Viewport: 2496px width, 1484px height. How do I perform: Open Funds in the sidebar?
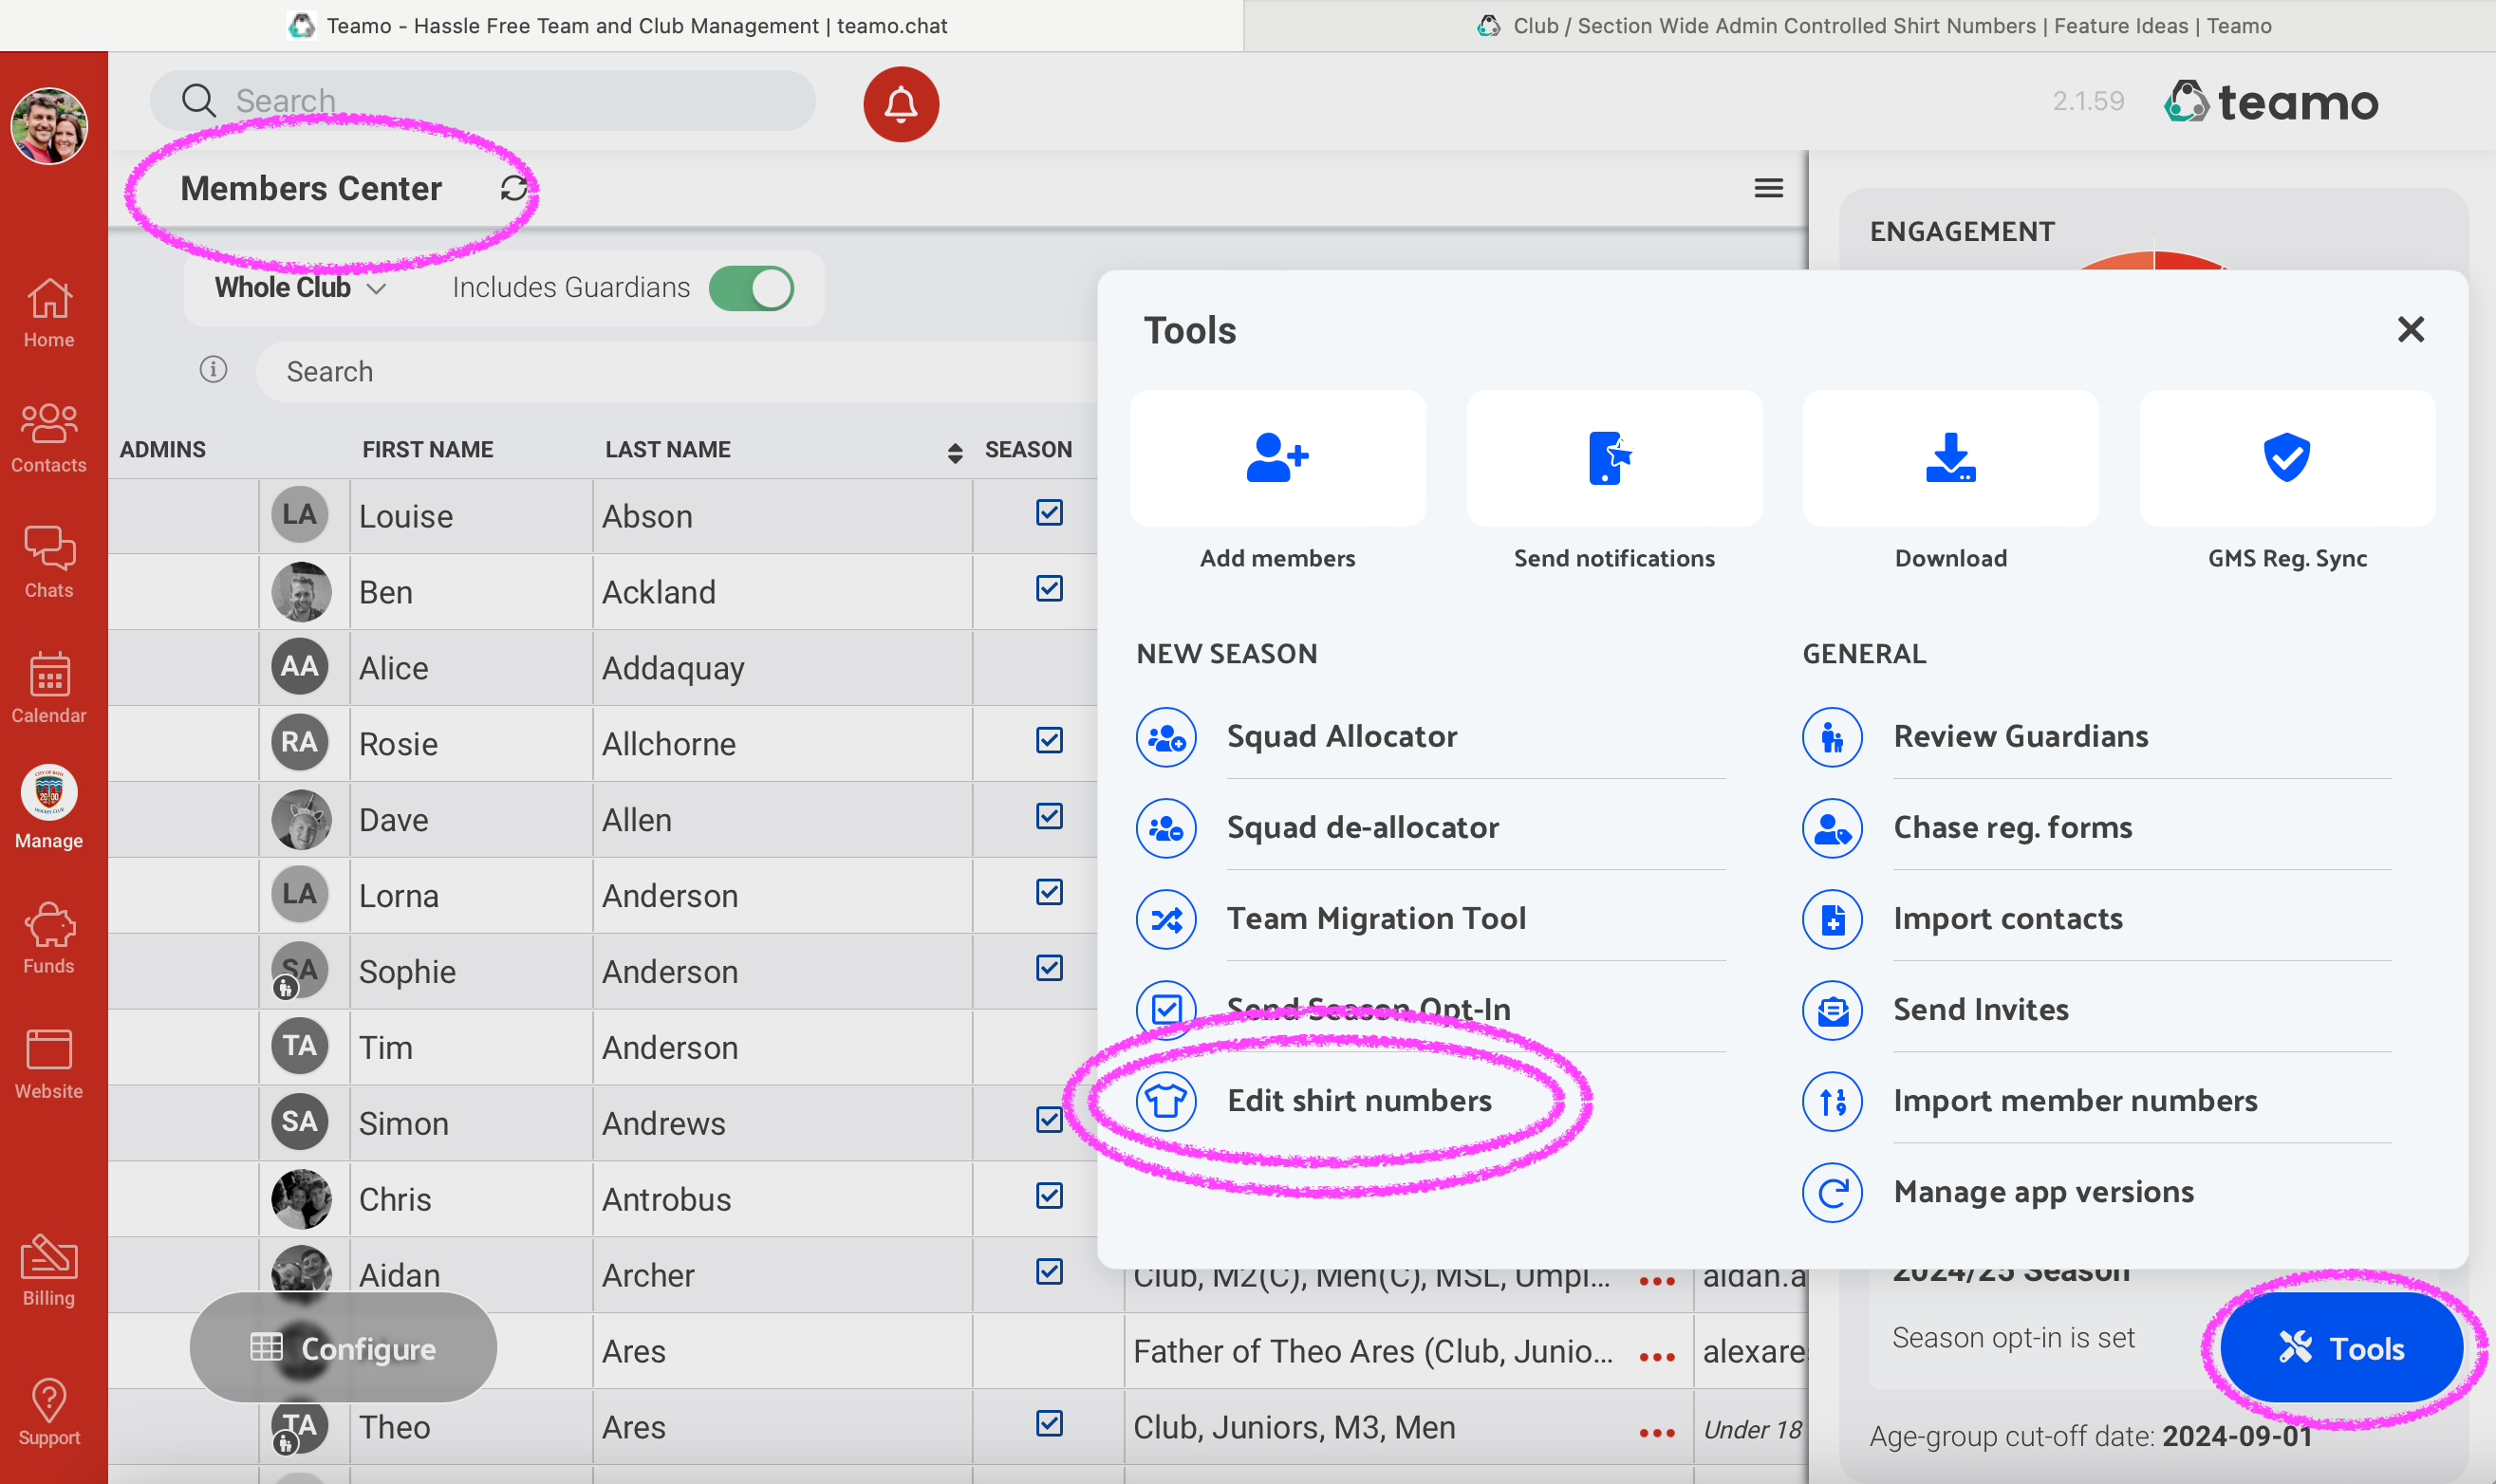(49, 939)
